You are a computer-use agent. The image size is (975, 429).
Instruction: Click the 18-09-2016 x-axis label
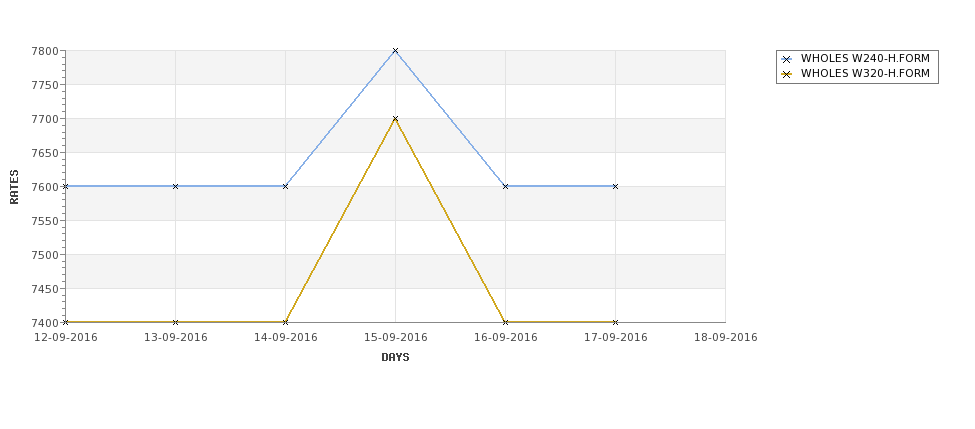point(726,338)
